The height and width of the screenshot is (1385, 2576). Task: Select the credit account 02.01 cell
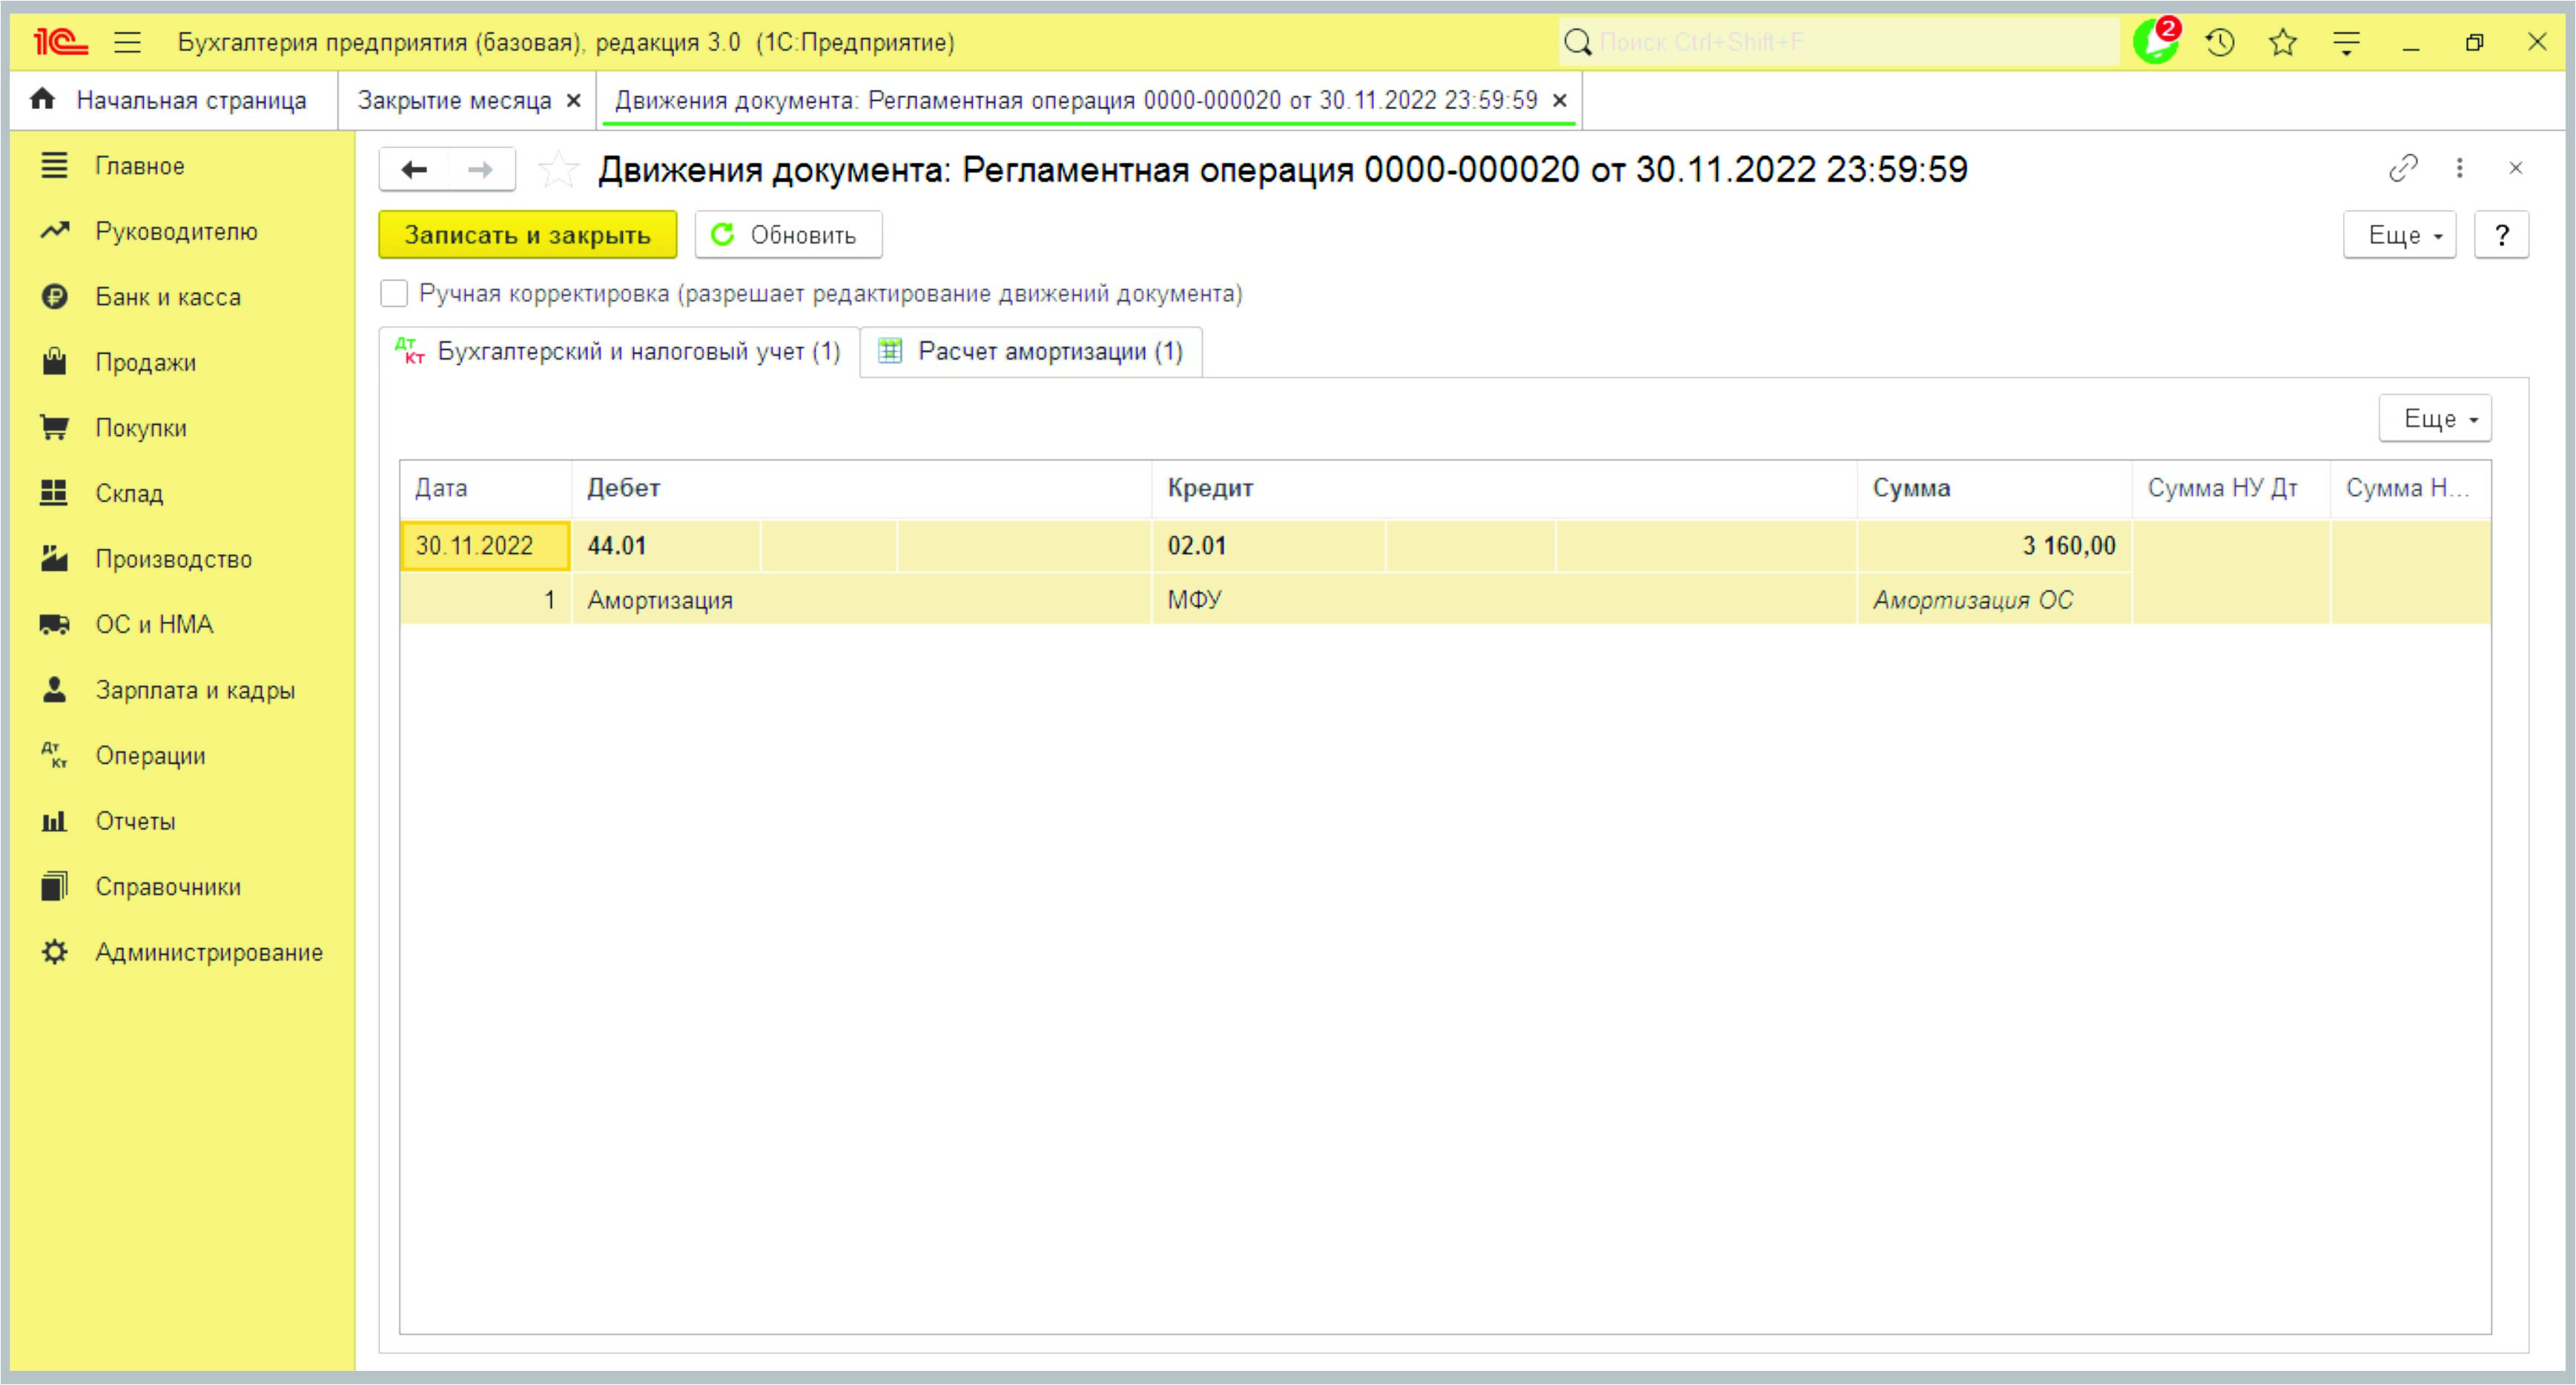[x=1269, y=546]
